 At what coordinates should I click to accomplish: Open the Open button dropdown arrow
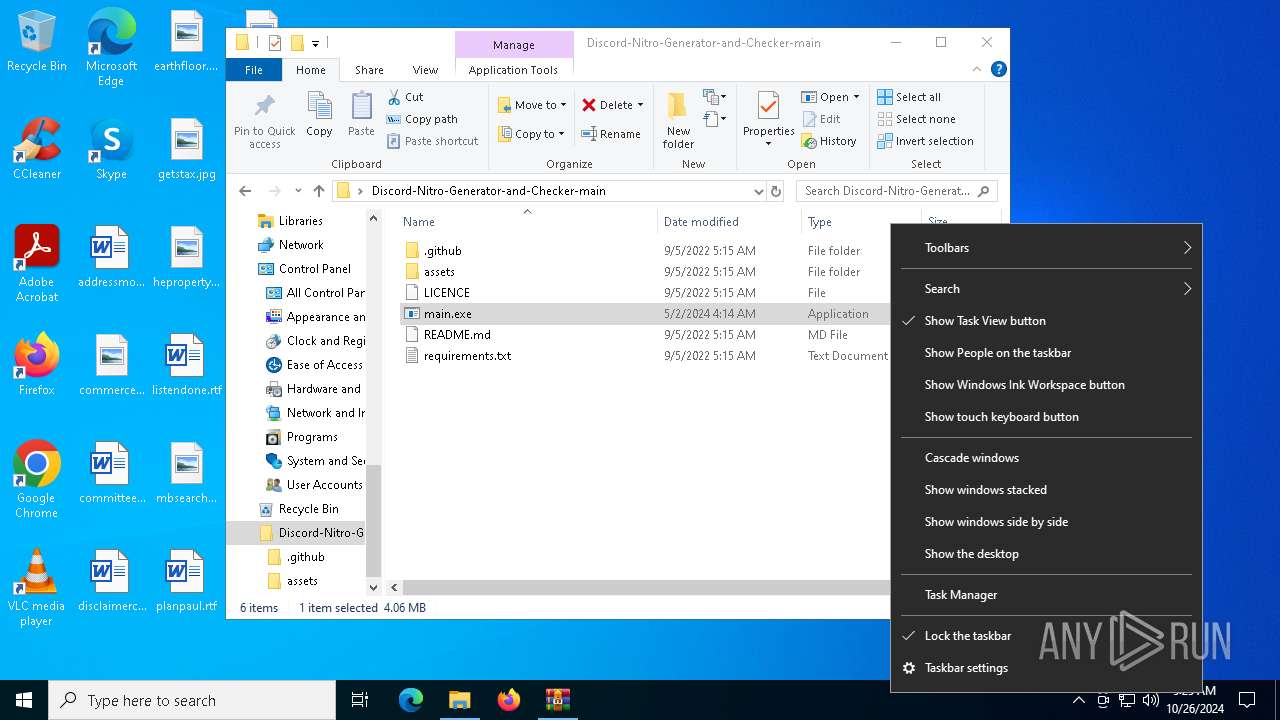coord(856,97)
